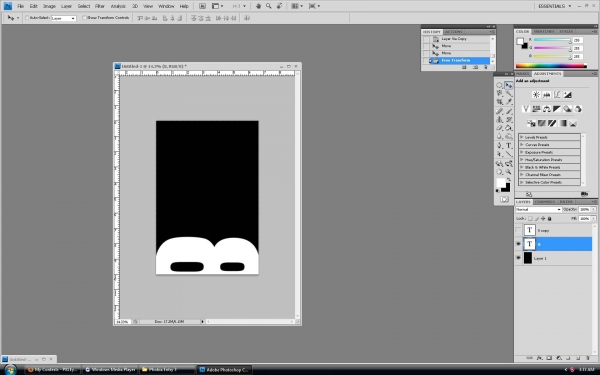Select the Path Selection tool
This screenshot has height=375, width=600.
click(499, 154)
